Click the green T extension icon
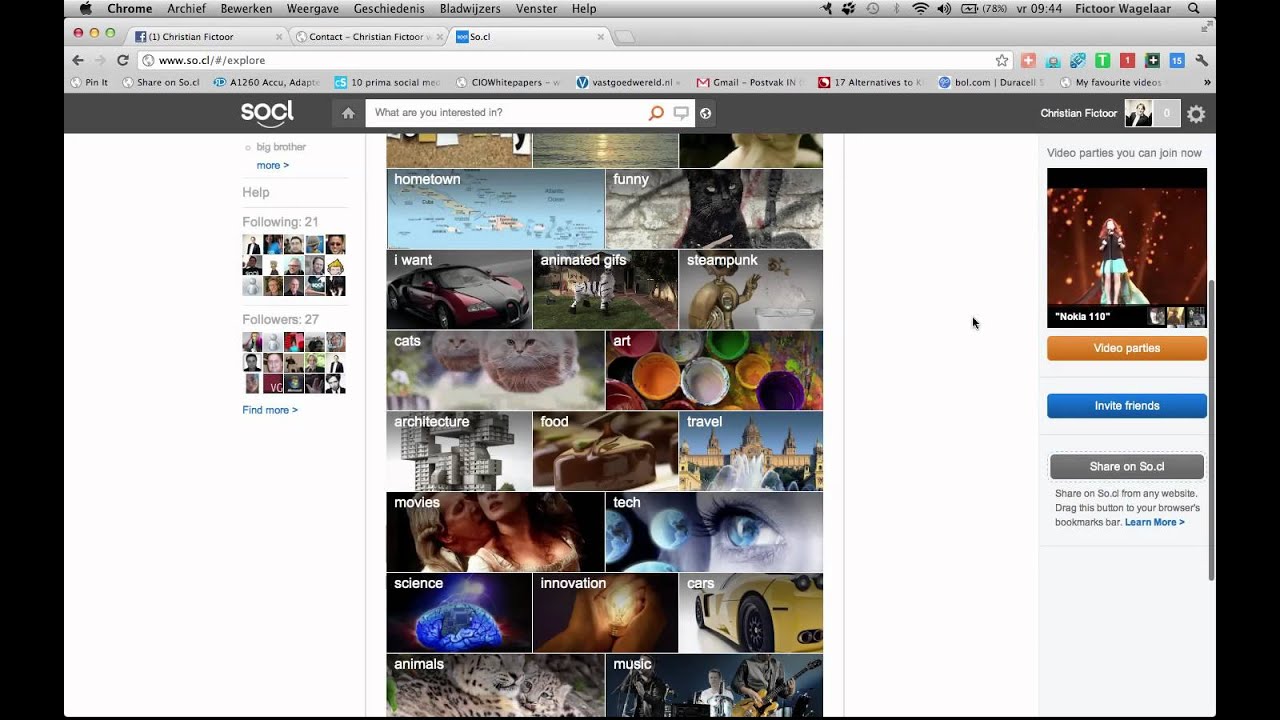1280x720 pixels. click(1102, 60)
